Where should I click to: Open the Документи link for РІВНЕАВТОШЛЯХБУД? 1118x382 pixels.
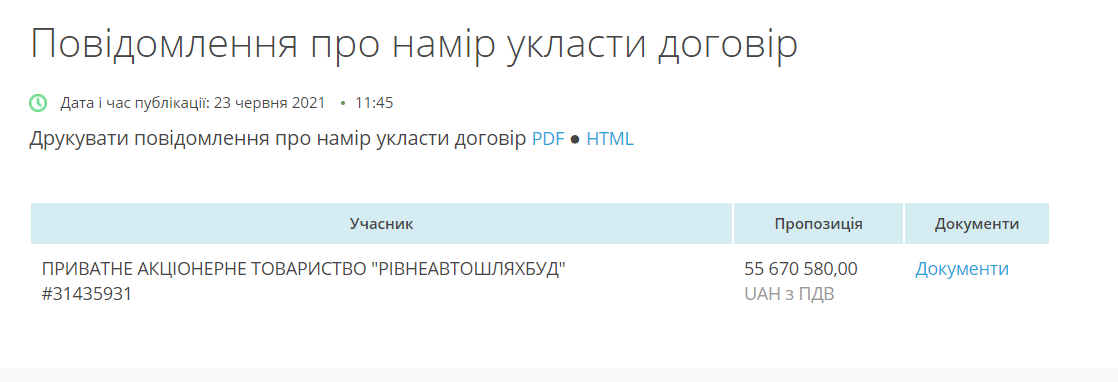click(x=962, y=269)
